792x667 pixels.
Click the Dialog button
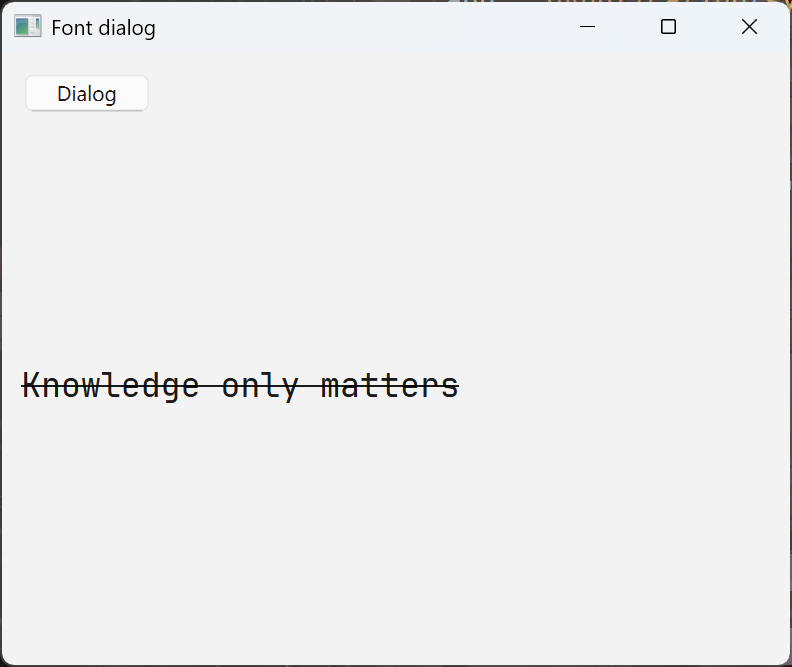(x=87, y=94)
